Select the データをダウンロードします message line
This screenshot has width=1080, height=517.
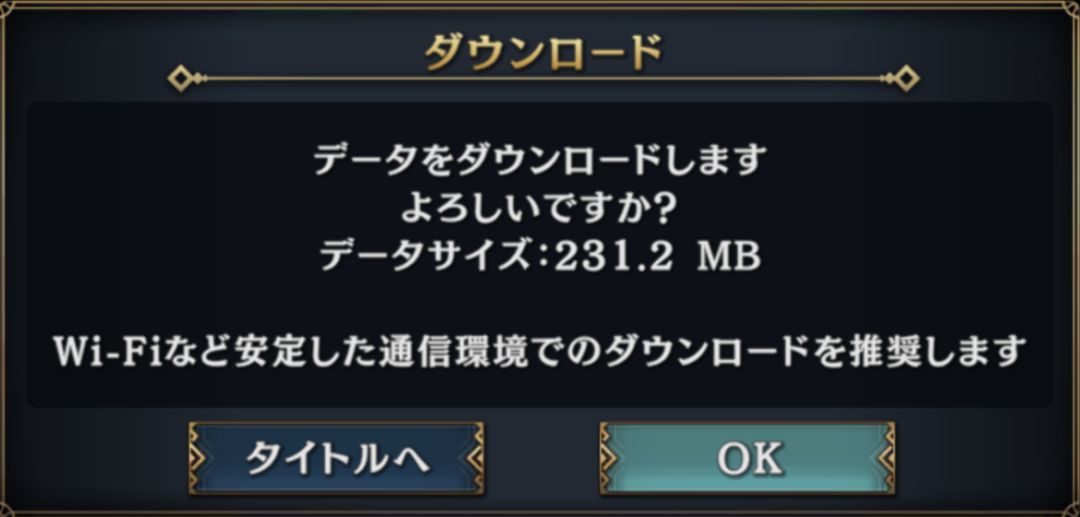[539, 160]
